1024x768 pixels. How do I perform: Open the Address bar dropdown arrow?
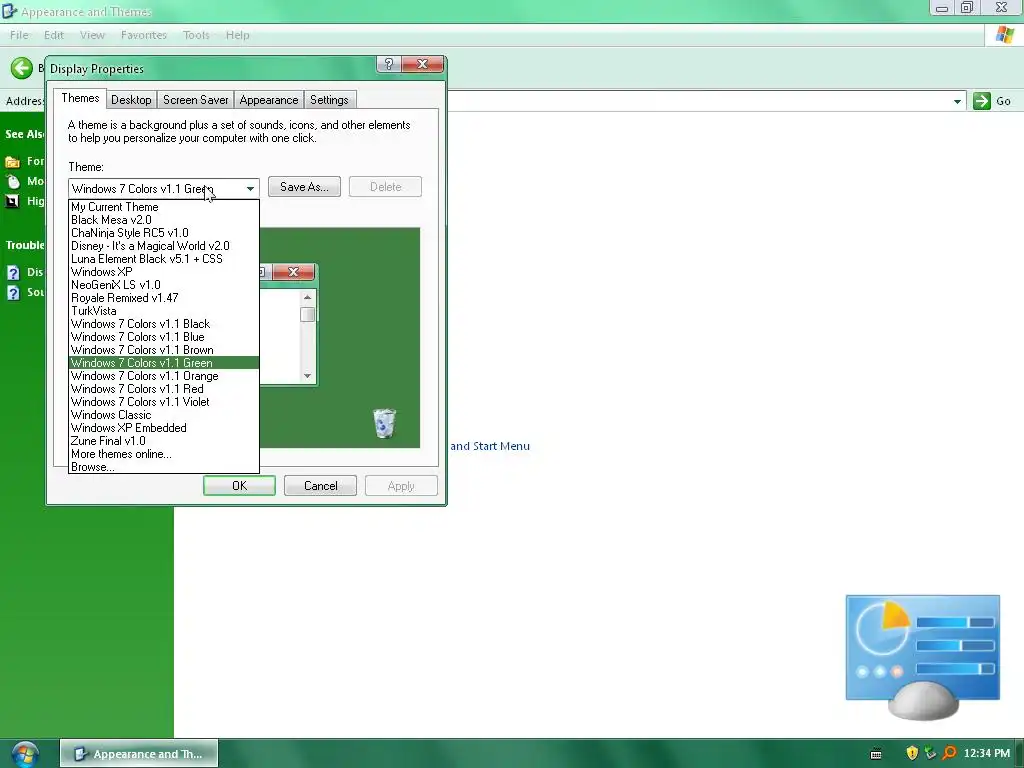tap(957, 101)
